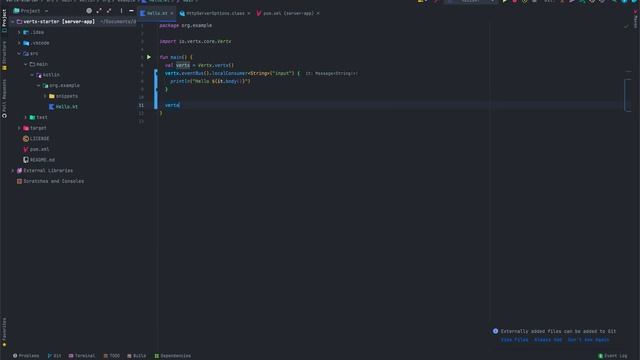640x360 pixels.
Task: Run main using the gutter run icon
Action: coord(149,57)
